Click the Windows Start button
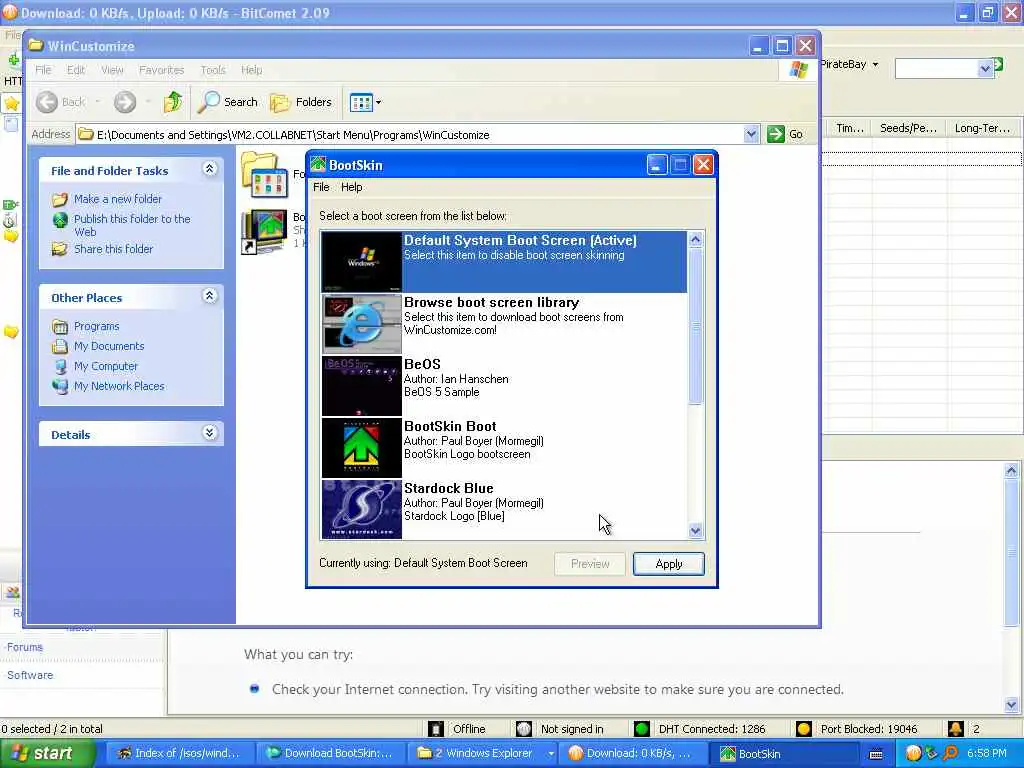This screenshot has width=1024, height=768. click(48, 754)
